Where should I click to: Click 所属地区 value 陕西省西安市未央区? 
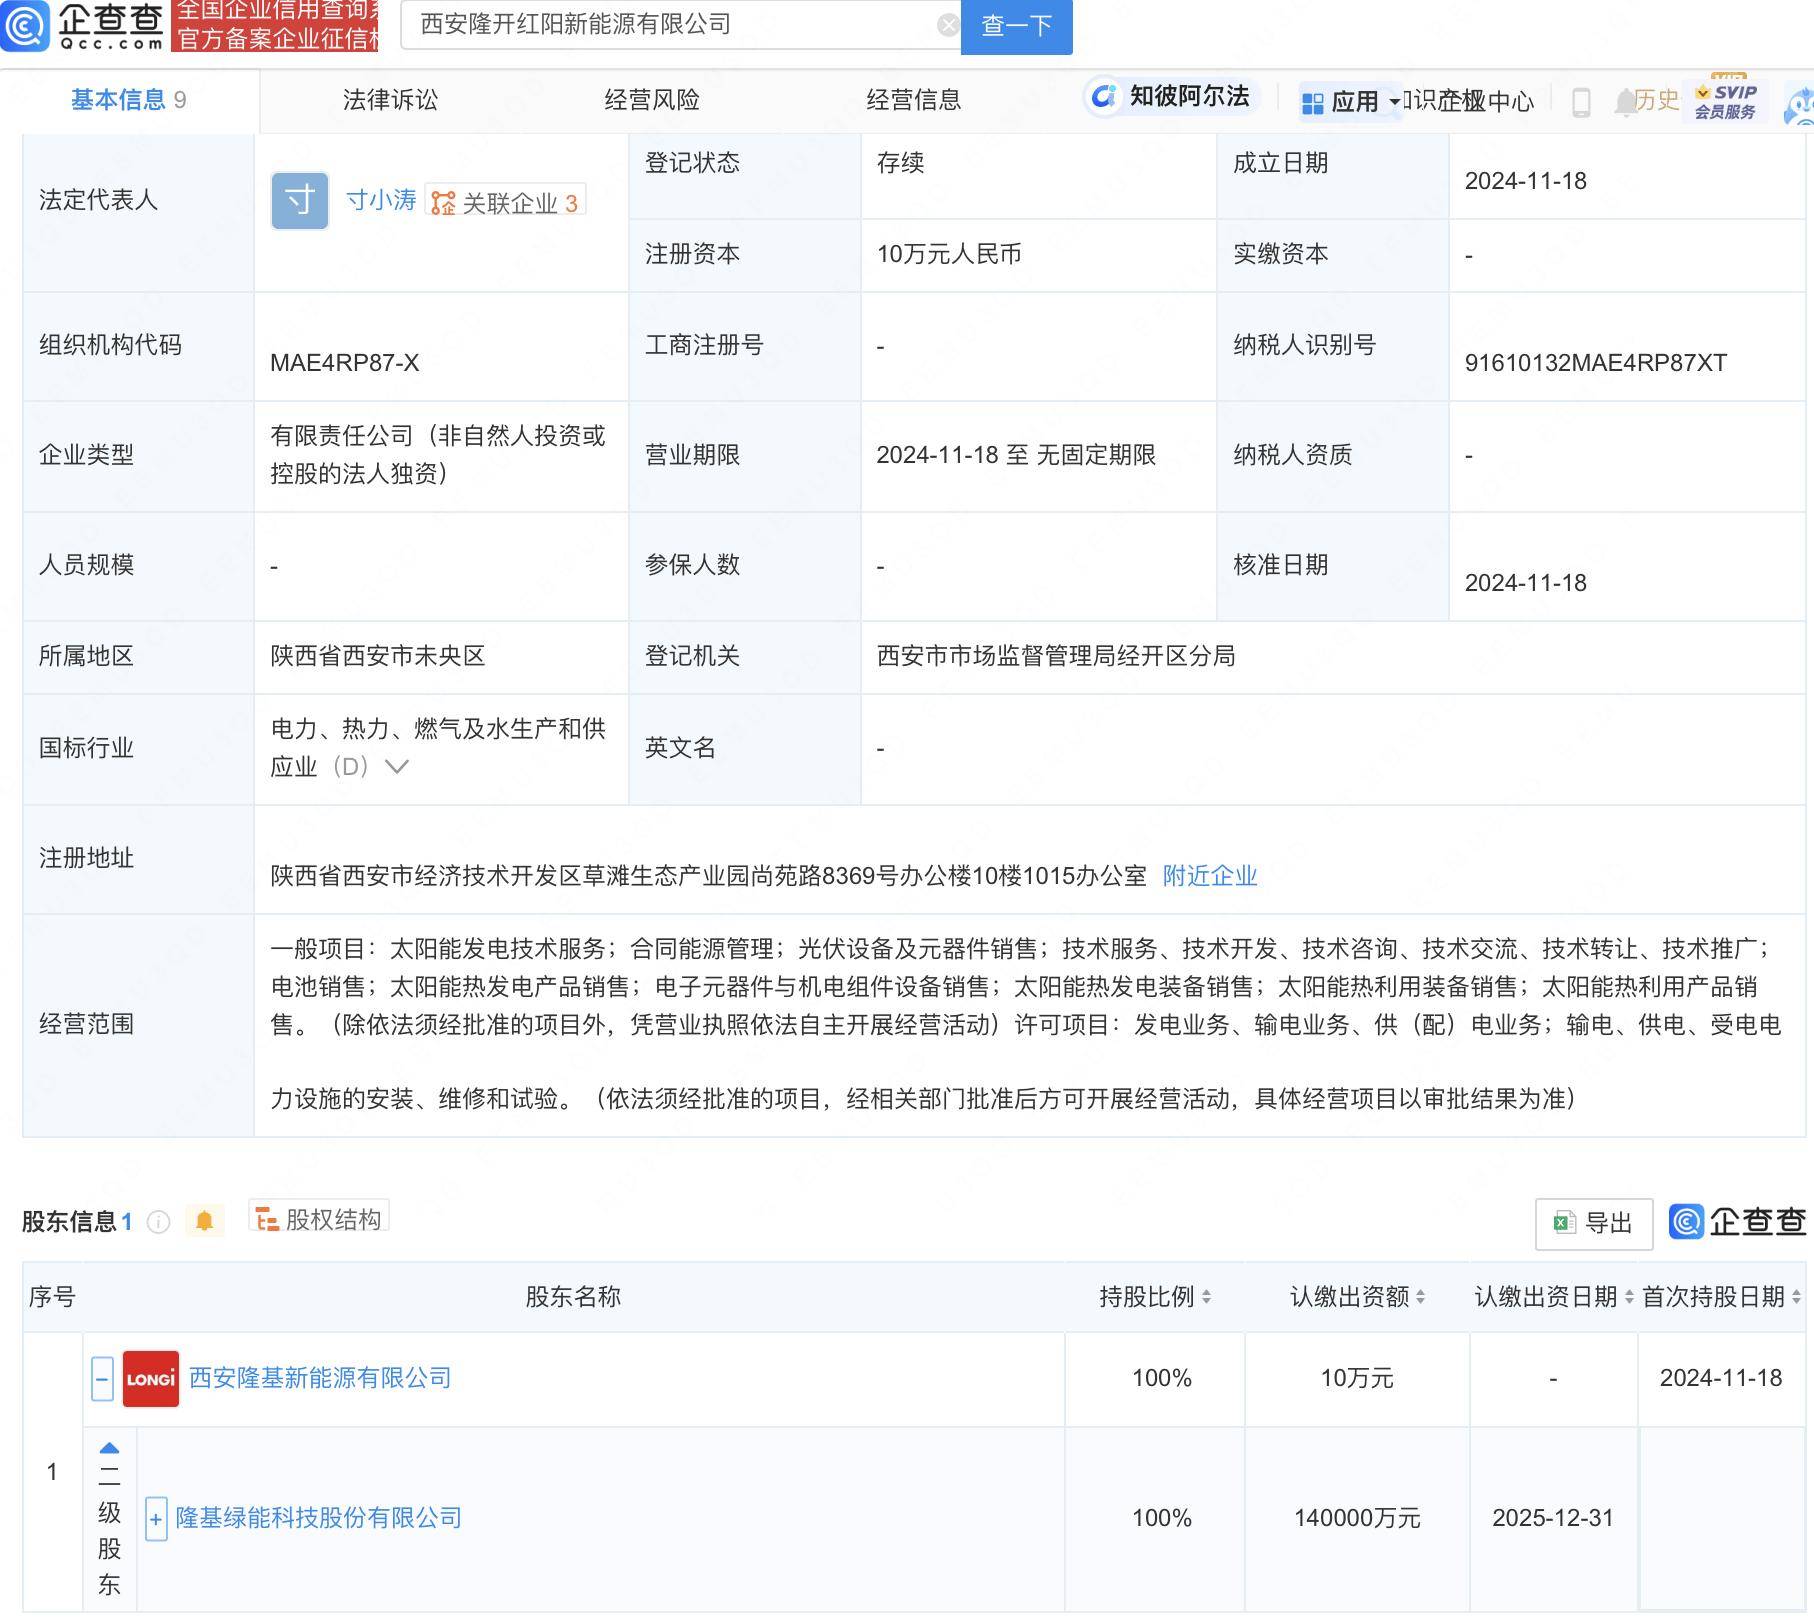[x=378, y=656]
